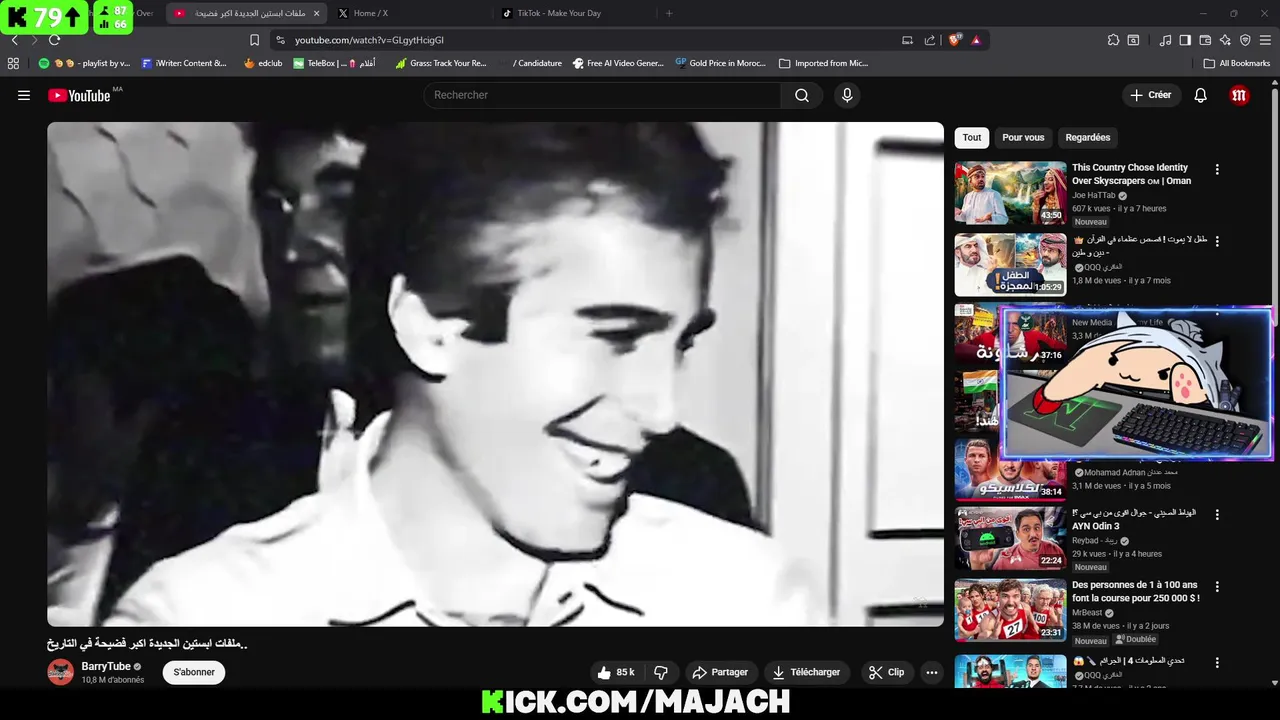
Task: Dislike the video
Action: pos(660,672)
